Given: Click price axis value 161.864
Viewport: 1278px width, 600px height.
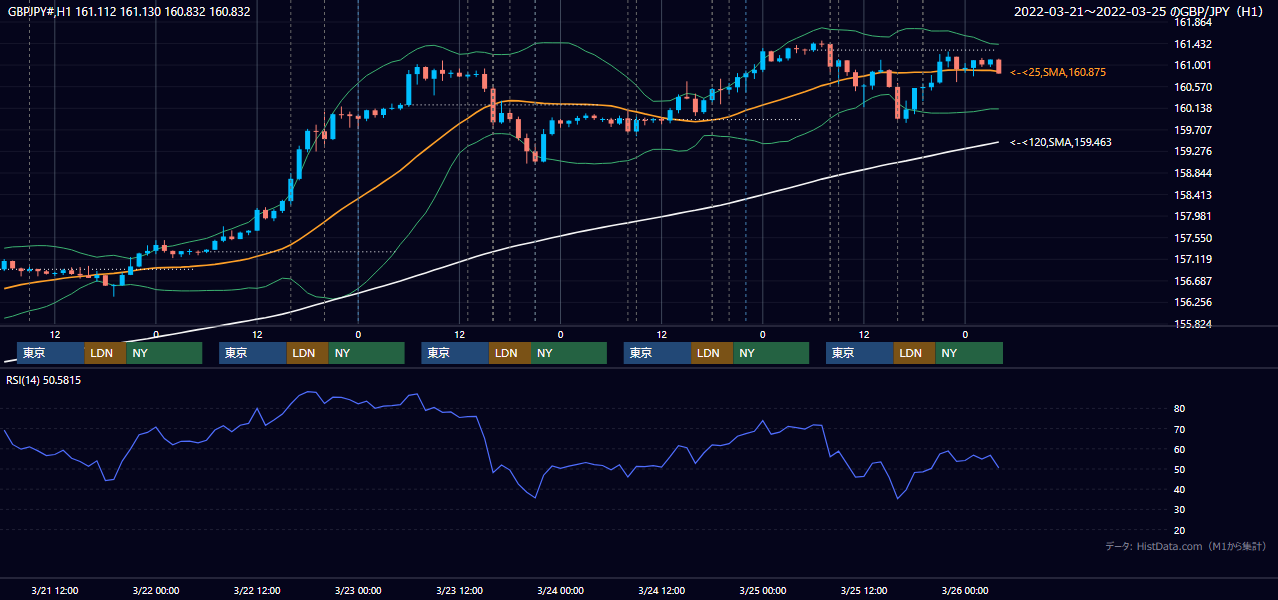Looking at the screenshot, I should click(1193, 22).
